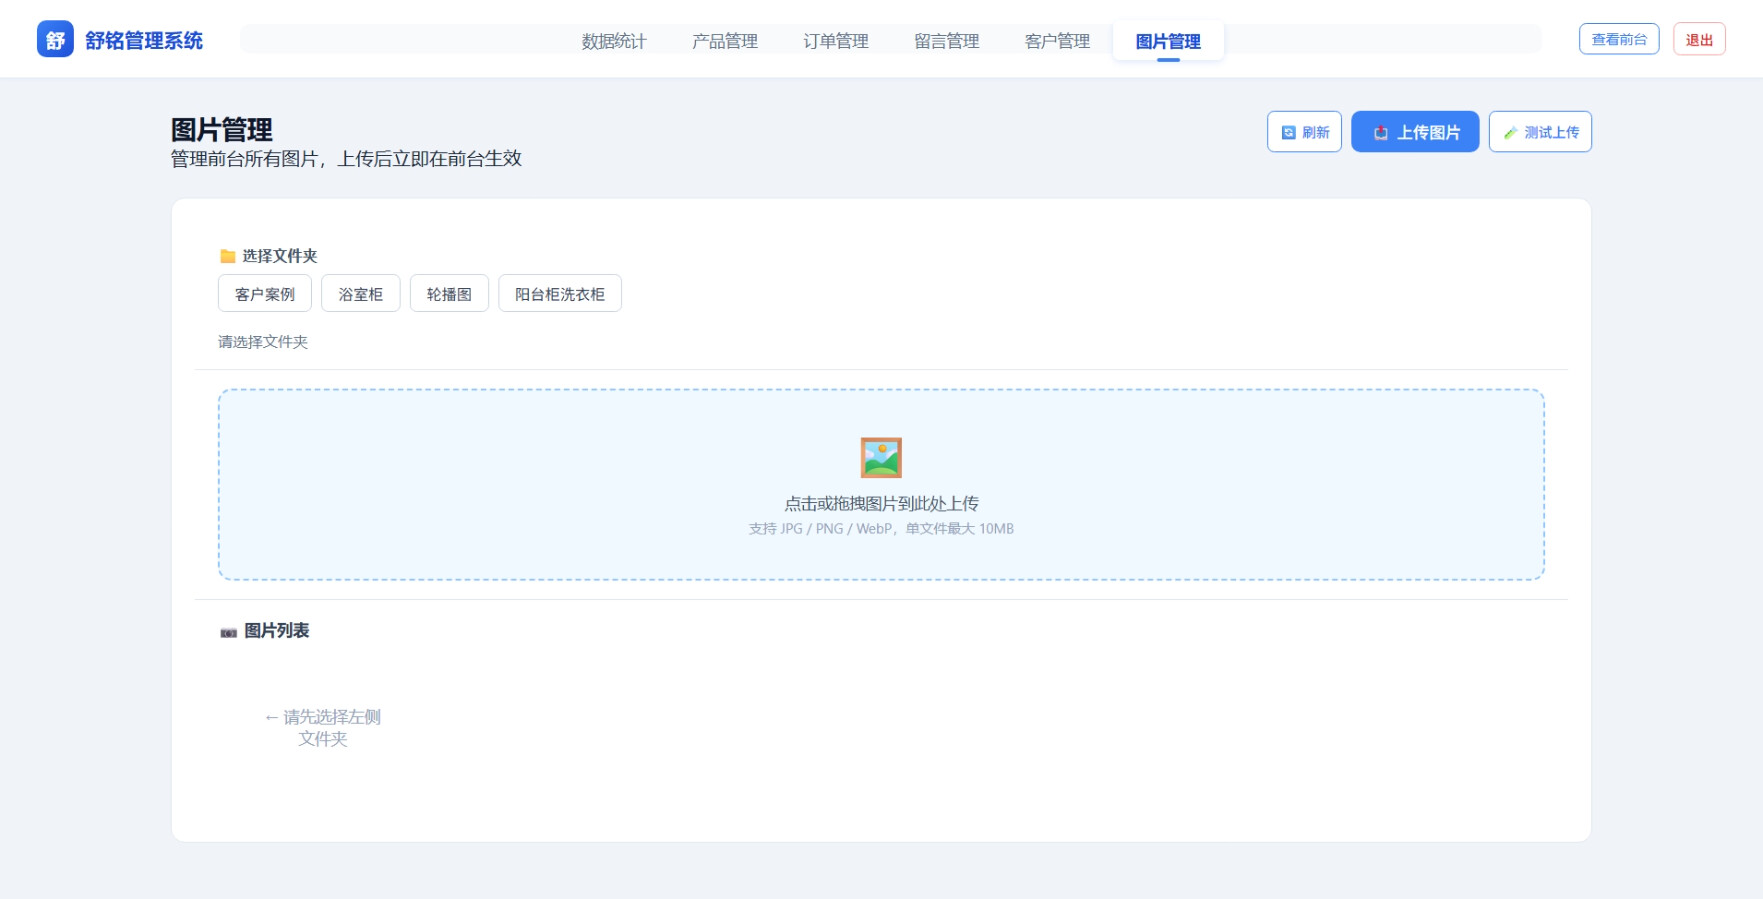Open 查看前台 to view frontend
The image size is (1763, 899).
tap(1619, 40)
